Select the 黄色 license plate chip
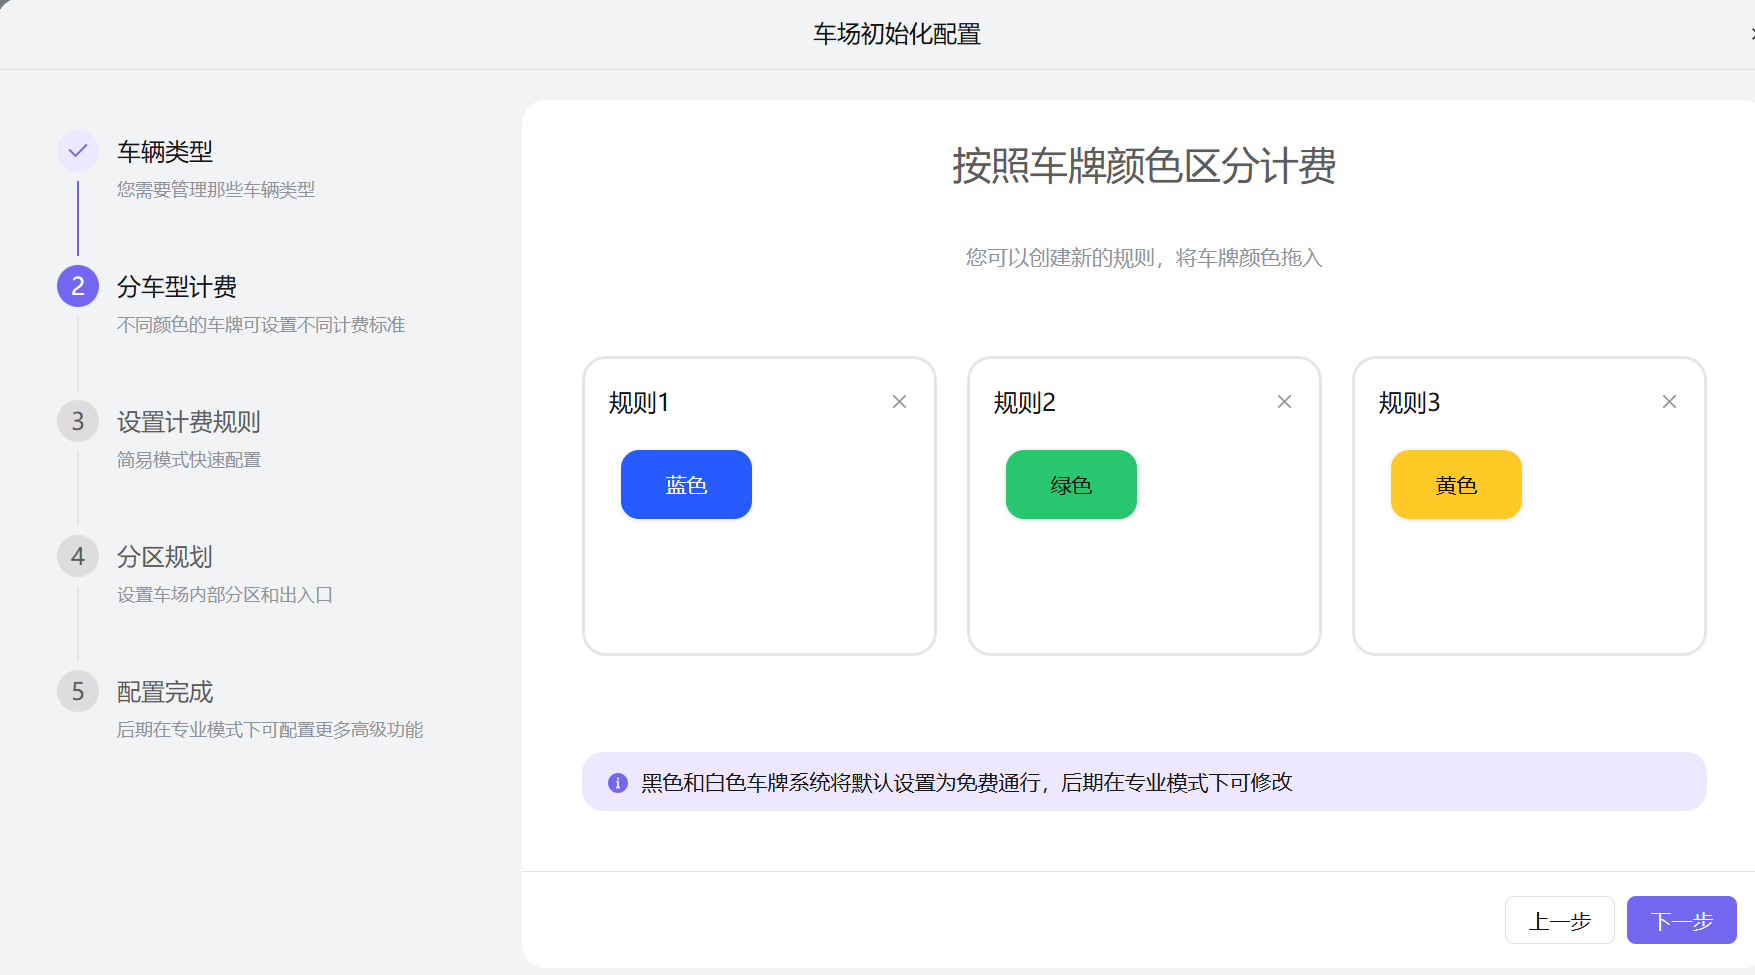1755x975 pixels. (x=1456, y=484)
